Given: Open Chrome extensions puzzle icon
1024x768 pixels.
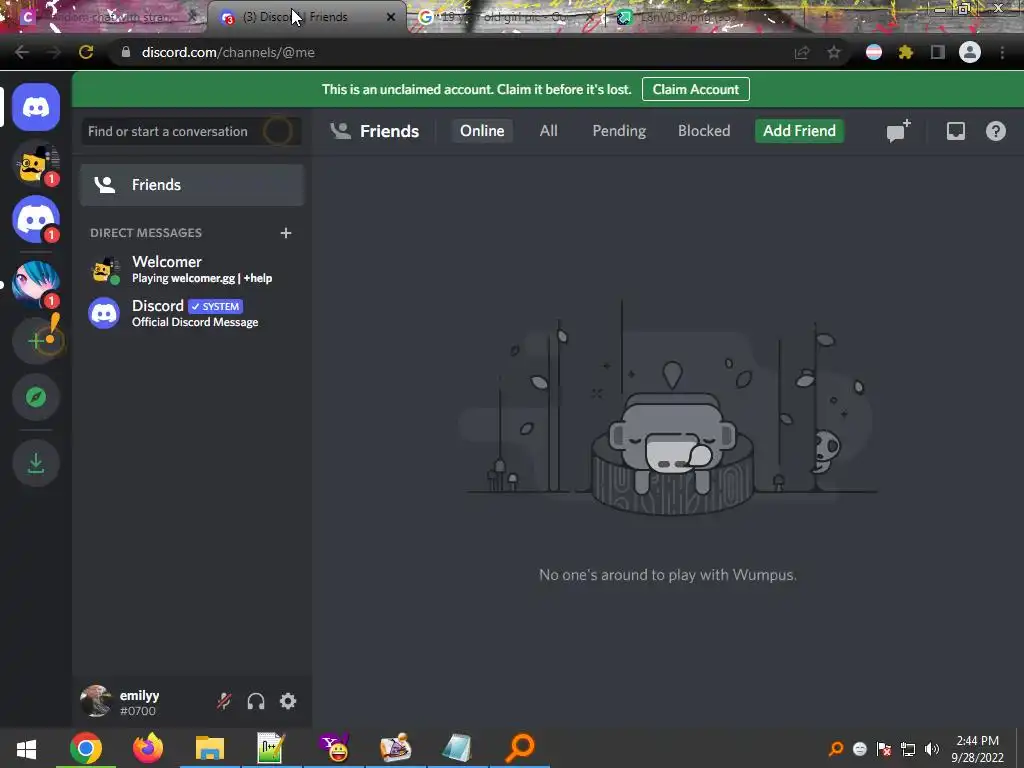Looking at the screenshot, I should (905, 52).
